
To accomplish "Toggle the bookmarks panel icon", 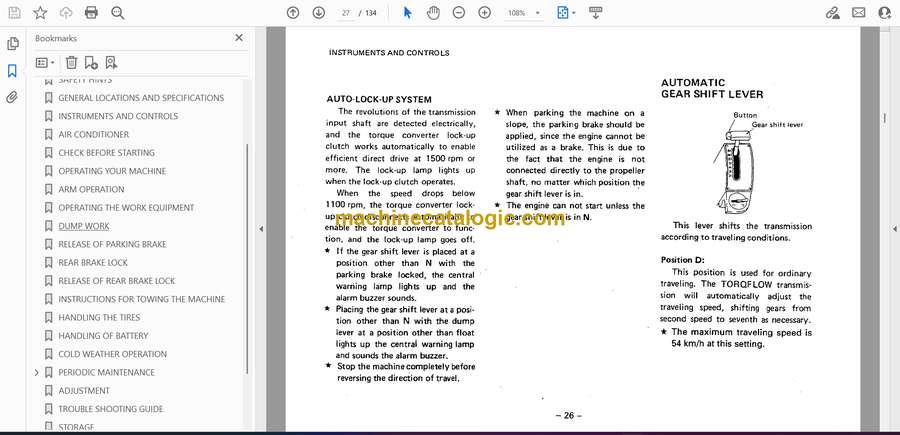I will (x=12, y=71).
